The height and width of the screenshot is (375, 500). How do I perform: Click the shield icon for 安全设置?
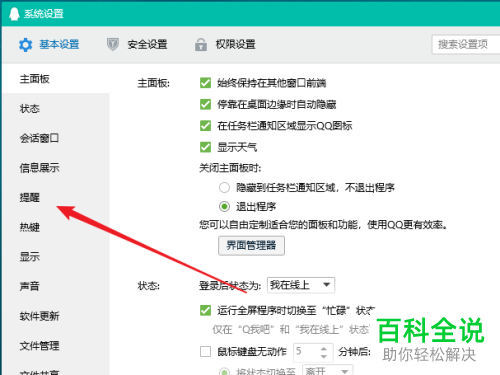(x=113, y=44)
